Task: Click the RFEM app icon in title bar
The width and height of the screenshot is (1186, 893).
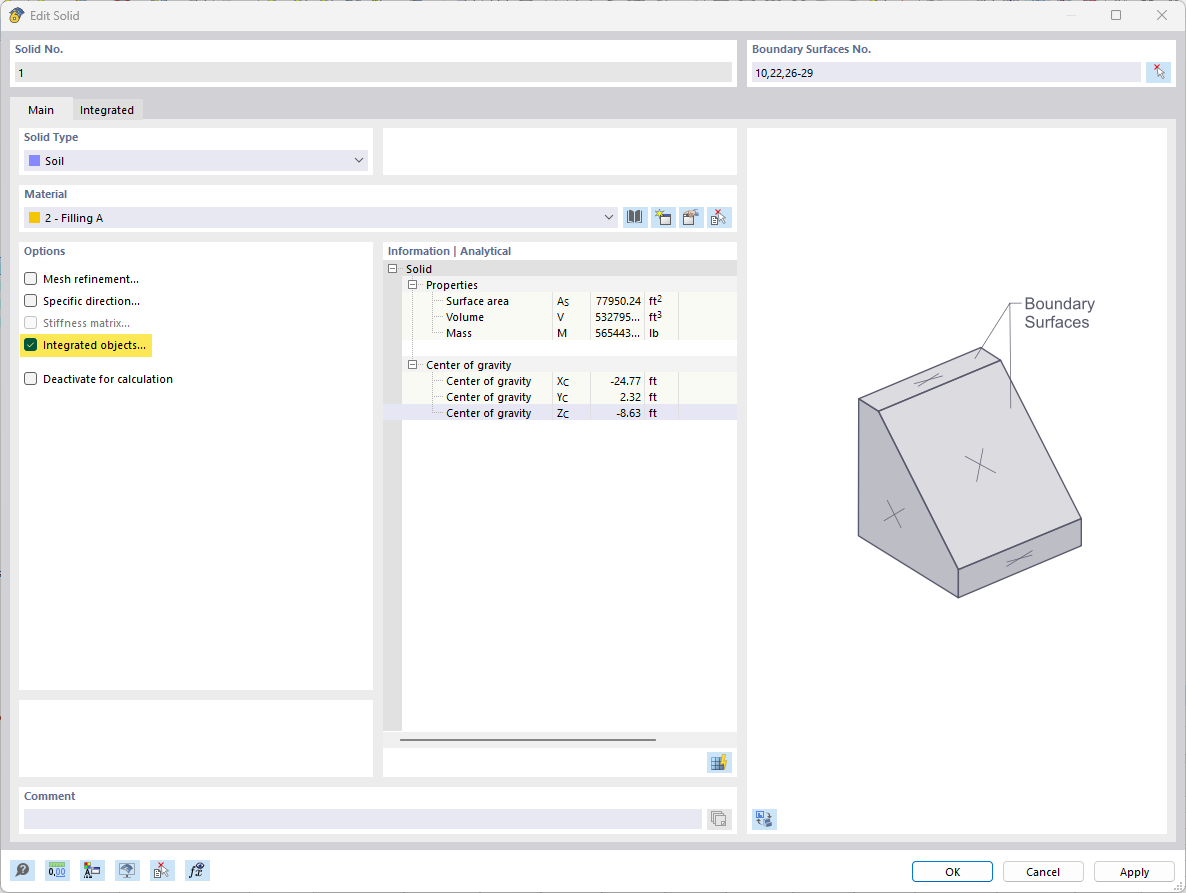Action: click(x=16, y=15)
